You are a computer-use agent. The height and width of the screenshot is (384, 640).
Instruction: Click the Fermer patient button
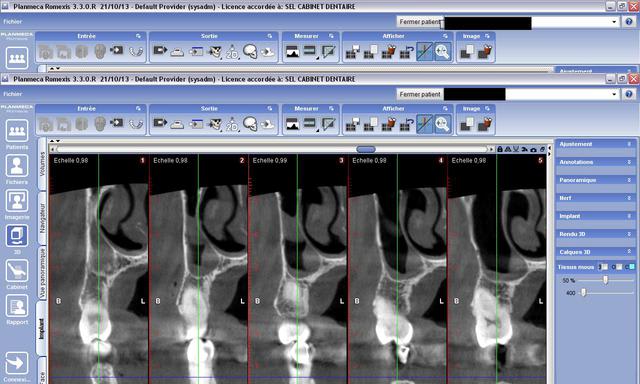[x=420, y=94]
